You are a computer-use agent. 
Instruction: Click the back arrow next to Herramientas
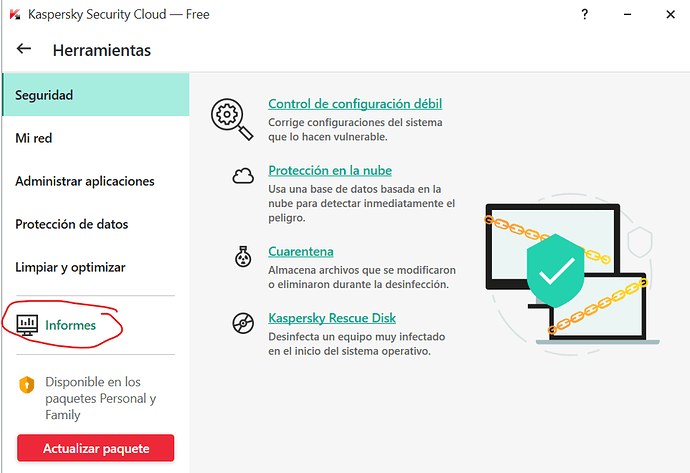pos(24,49)
